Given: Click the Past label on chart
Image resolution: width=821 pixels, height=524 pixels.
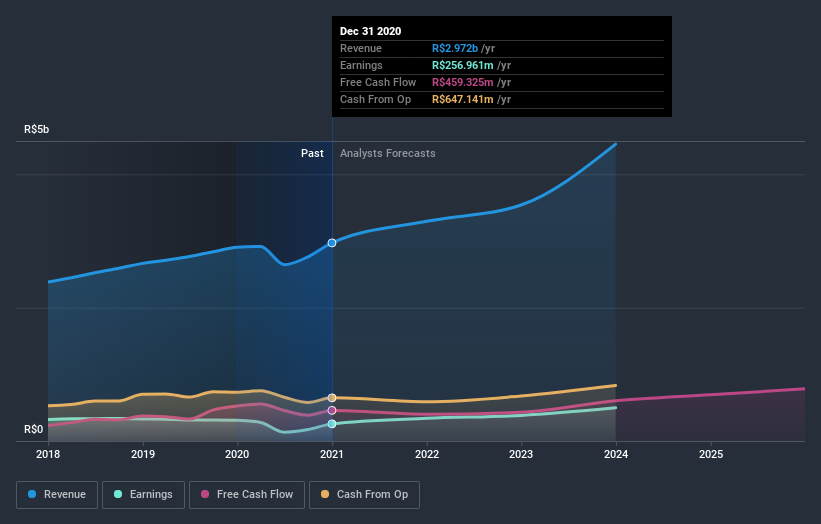Looking at the screenshot, I should tap(312, 153).
